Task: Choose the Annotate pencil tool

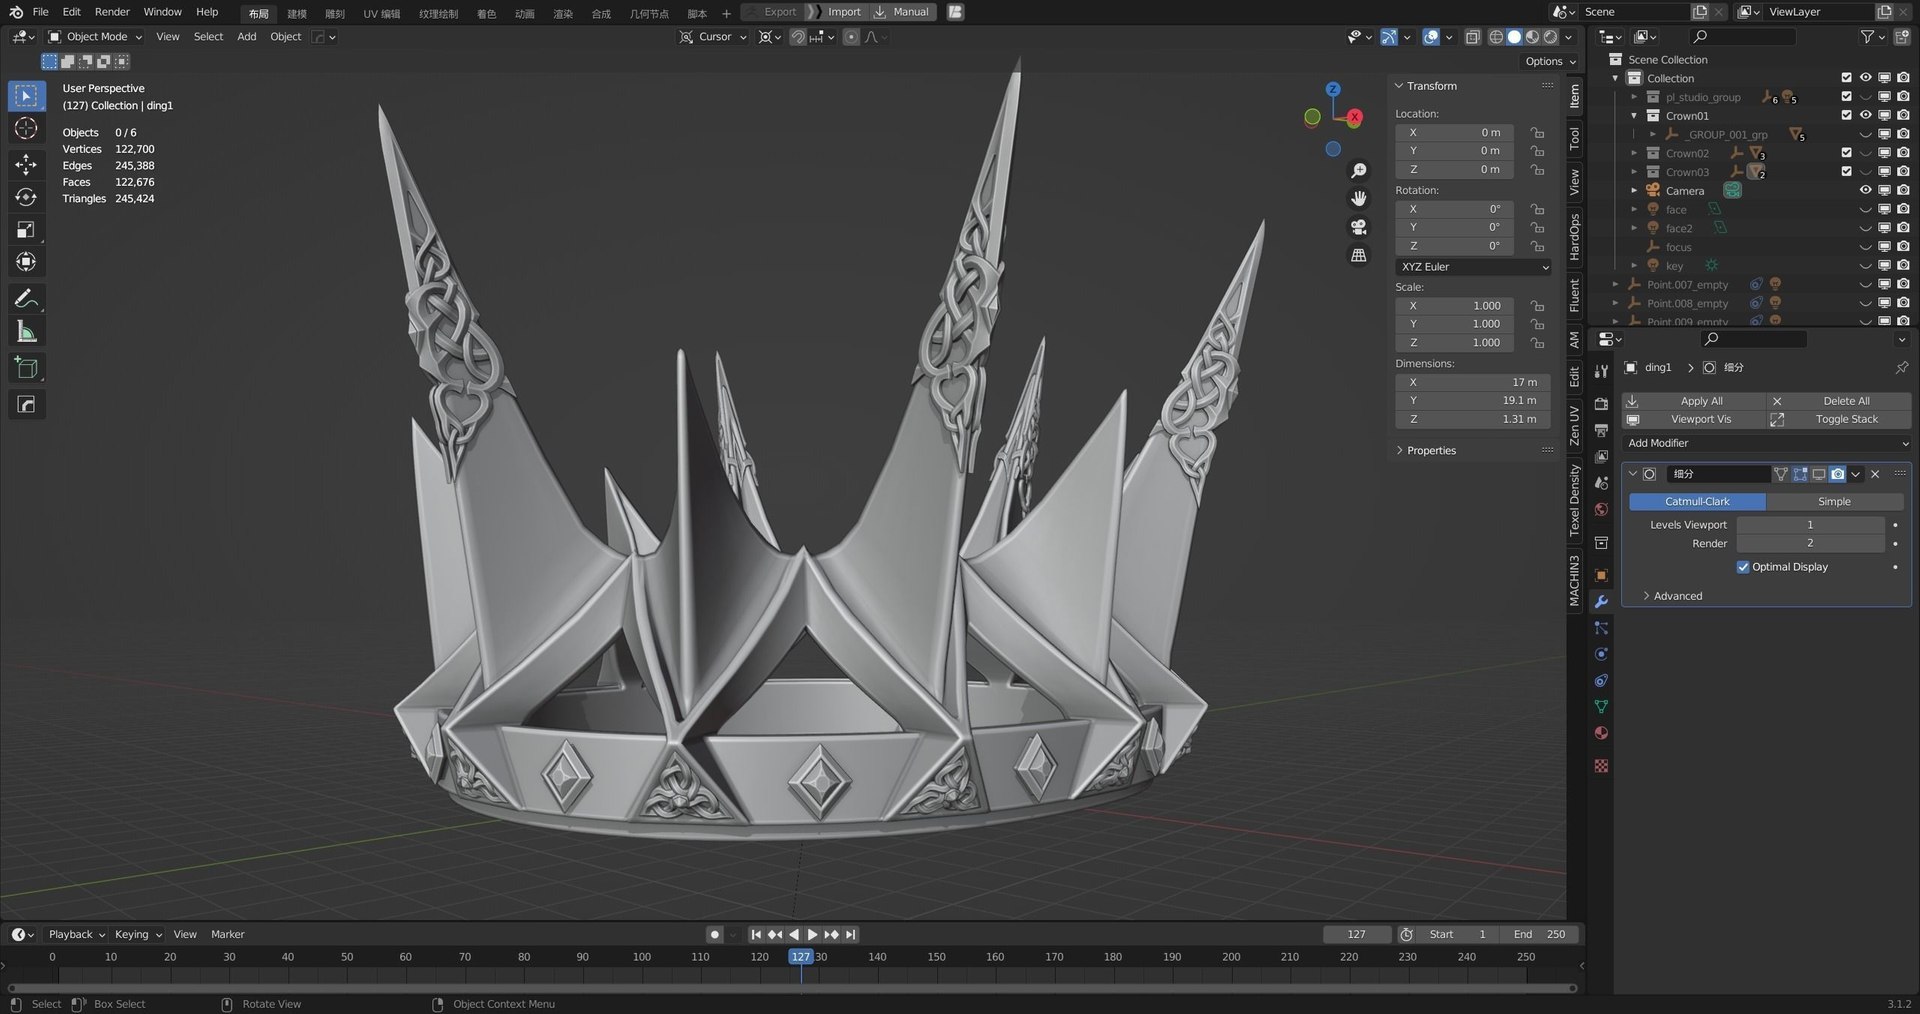Action: pyautogui.click(x=27, y=299)
